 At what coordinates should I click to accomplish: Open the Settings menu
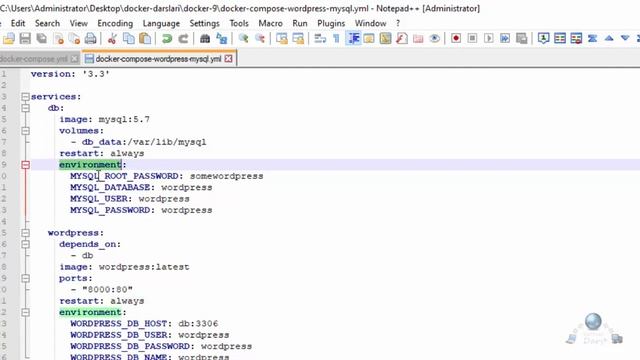click(204, 23)
